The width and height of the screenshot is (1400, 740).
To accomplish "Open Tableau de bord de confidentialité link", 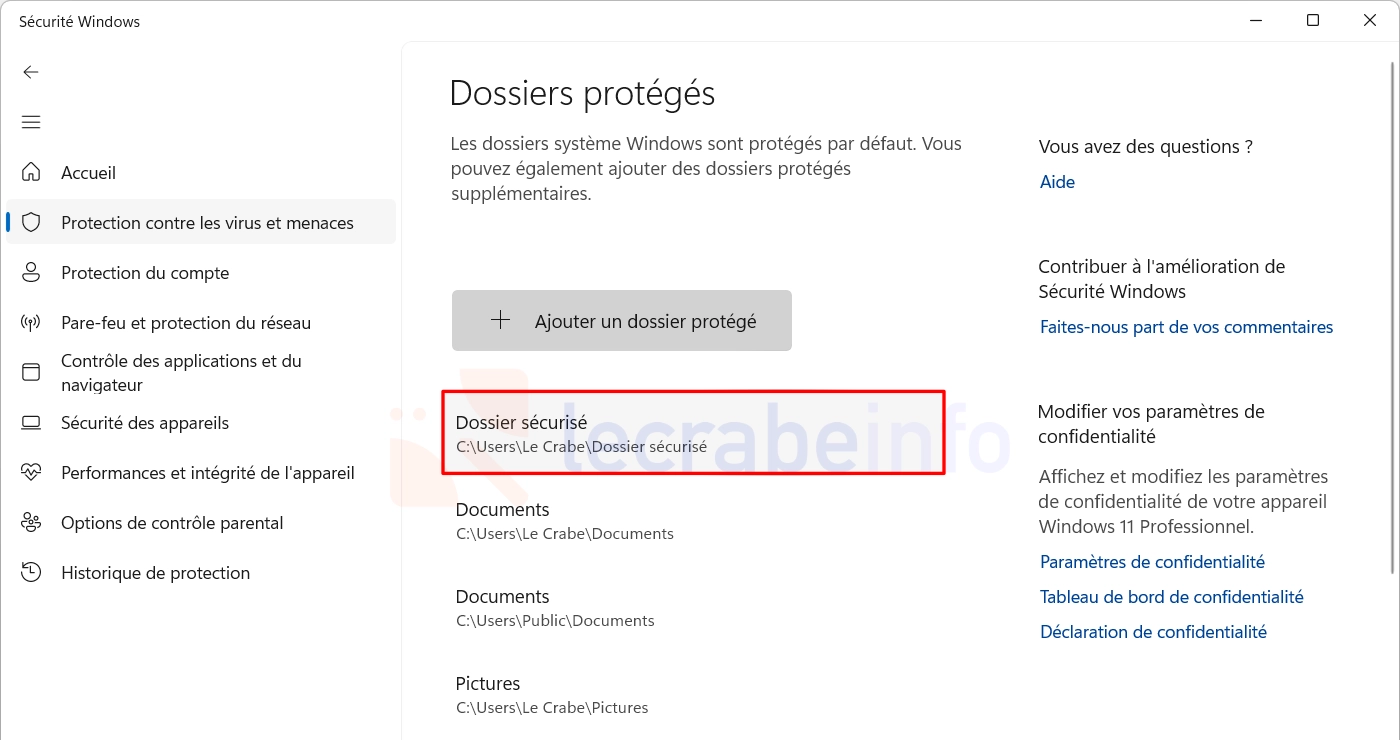I will (1172, 597).
